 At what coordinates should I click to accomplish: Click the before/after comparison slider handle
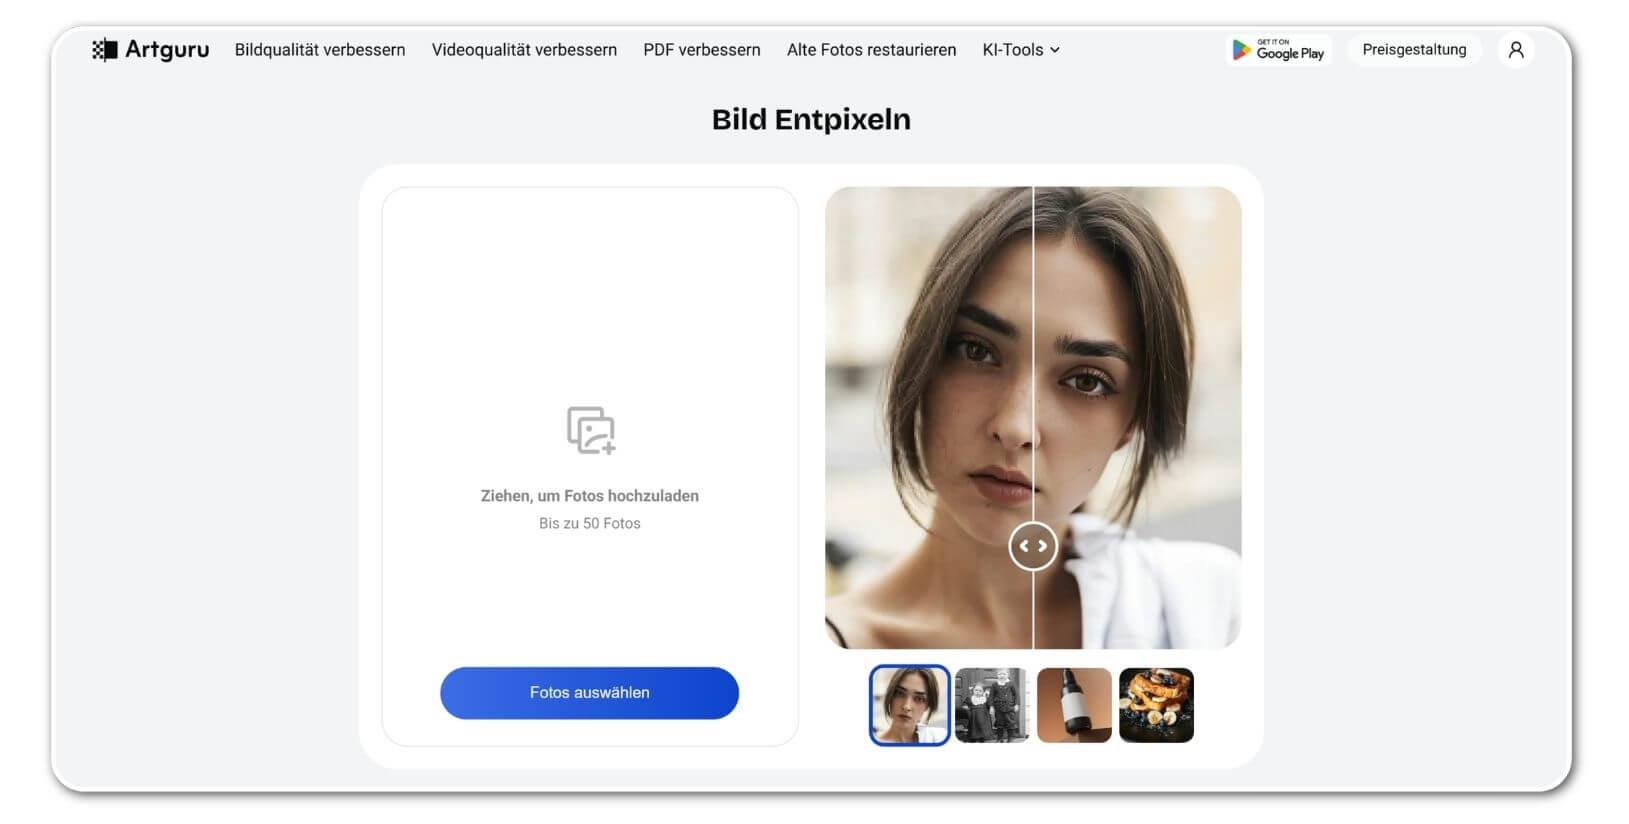pyautogui.click(x=1033, y=546)
